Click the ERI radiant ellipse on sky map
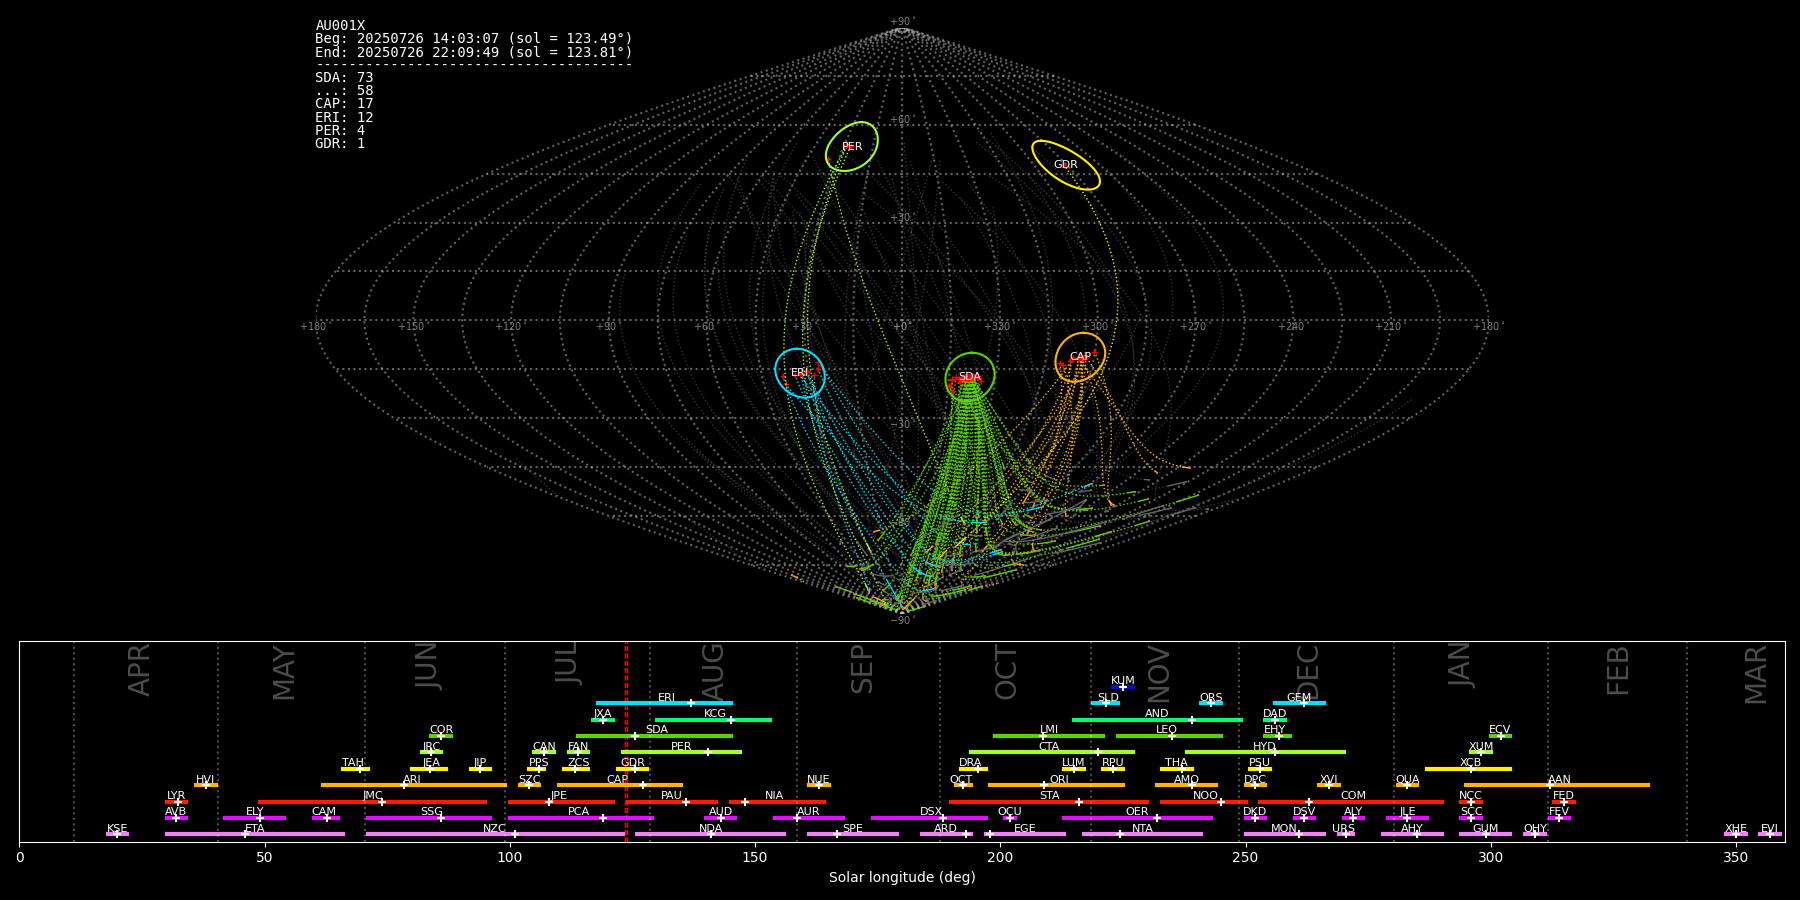Viewport: 1800px width, 900px height. pos(800,373)
